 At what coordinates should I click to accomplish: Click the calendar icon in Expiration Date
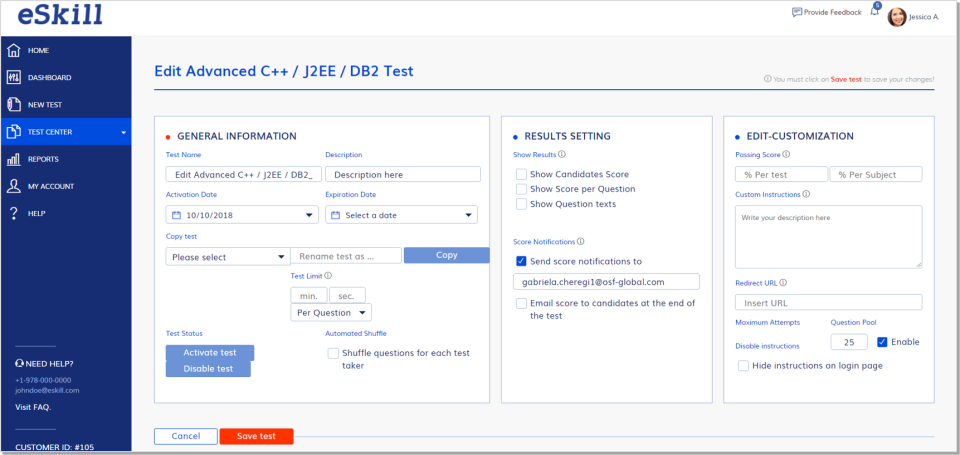click(x=336, y=215)
